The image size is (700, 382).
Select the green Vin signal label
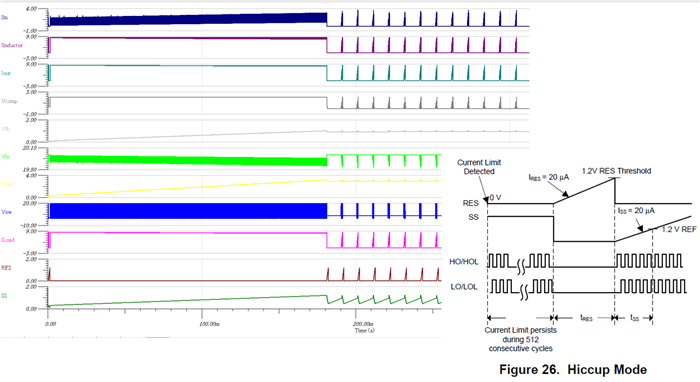(5, 157)
